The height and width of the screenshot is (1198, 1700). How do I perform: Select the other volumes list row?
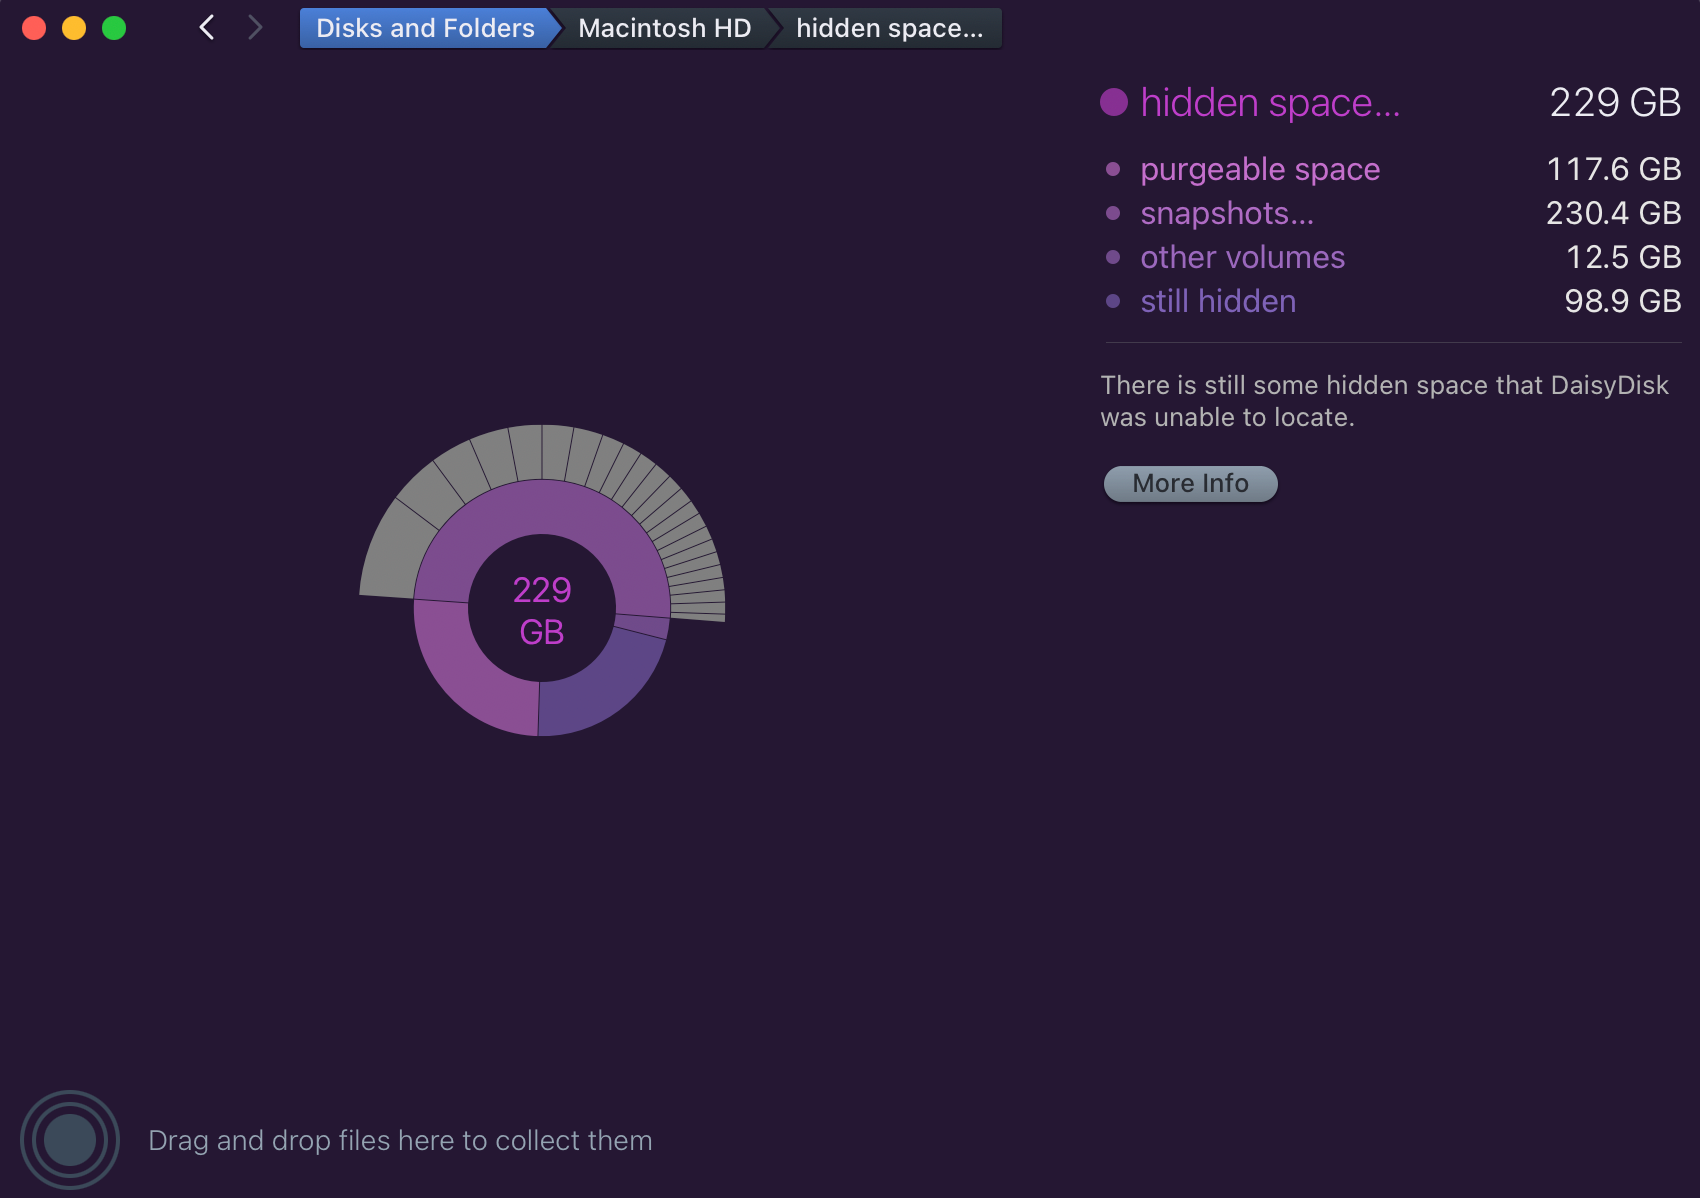point(1393,257)
